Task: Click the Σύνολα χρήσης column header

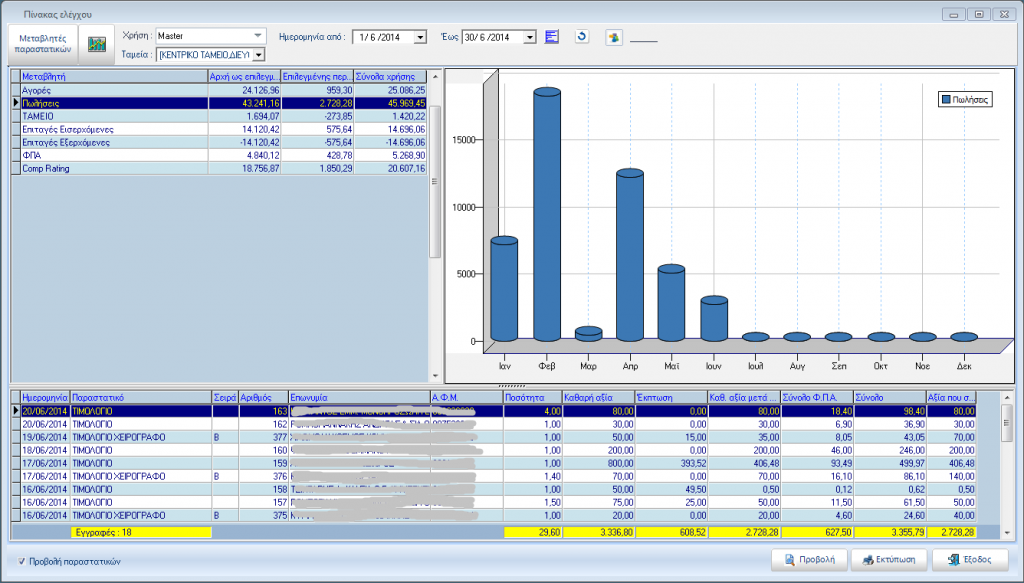Action: pyautogui.click(x=390, y=76)
